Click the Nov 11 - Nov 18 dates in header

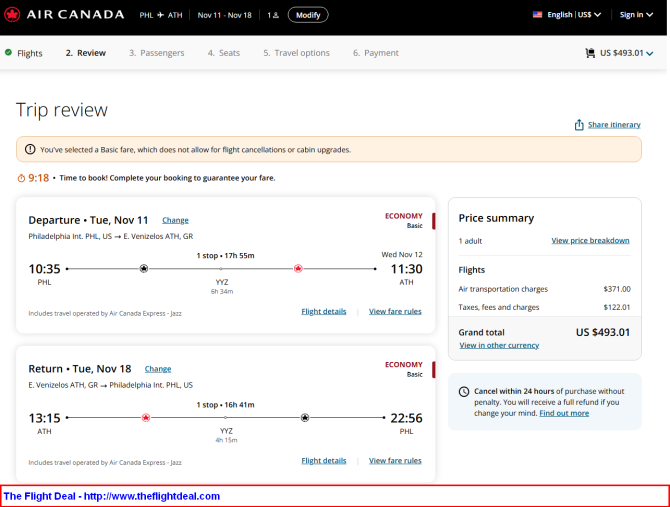[224, 15]
